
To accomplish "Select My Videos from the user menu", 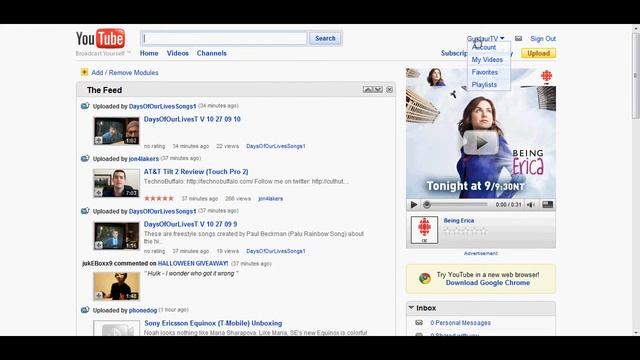I will (487, 60).
